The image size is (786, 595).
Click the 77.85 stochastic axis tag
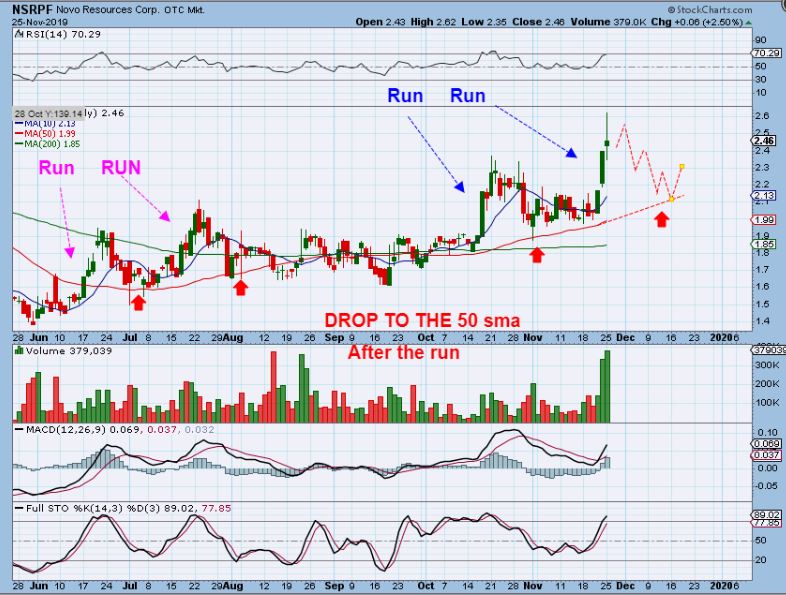coord(767,522)
